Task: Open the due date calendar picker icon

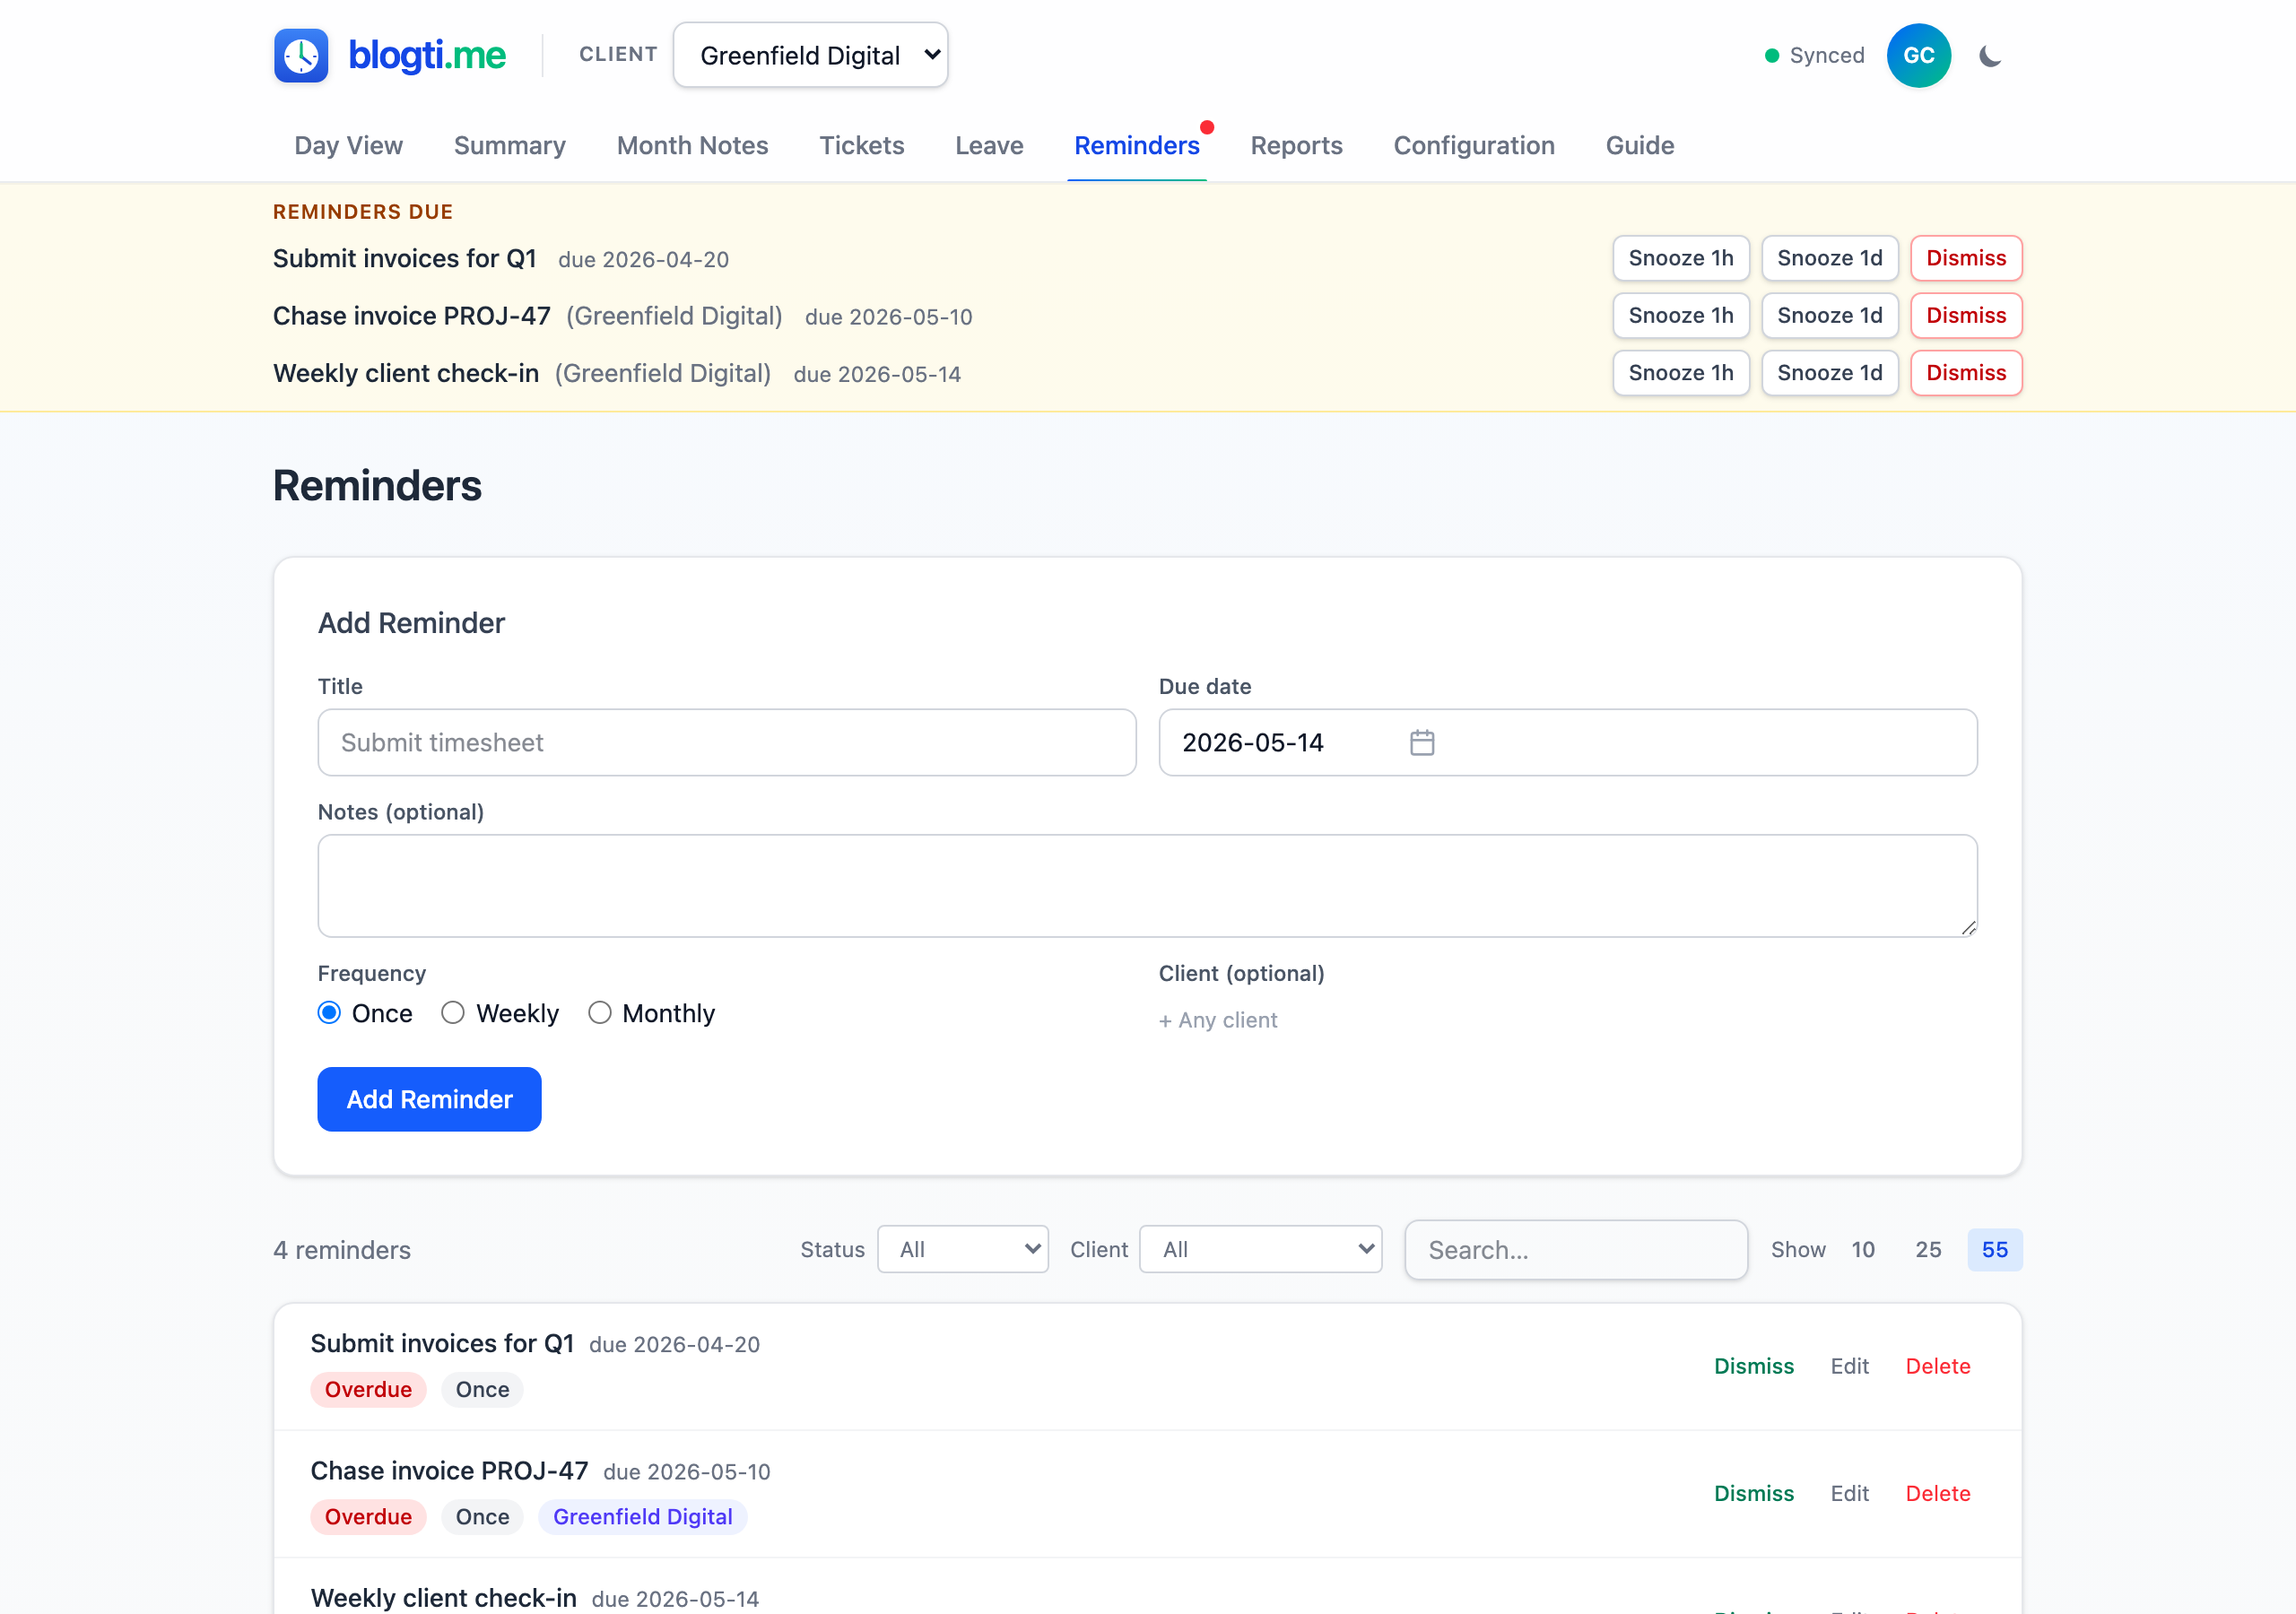Action: 1422,743
